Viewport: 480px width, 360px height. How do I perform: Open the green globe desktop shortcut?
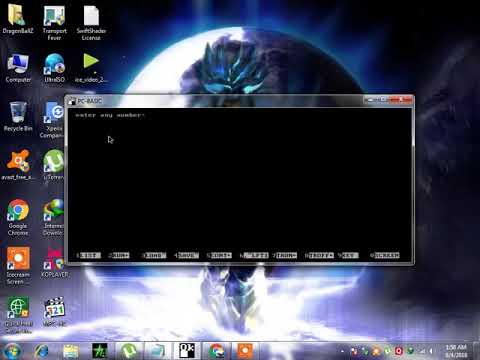click(19, 315)
